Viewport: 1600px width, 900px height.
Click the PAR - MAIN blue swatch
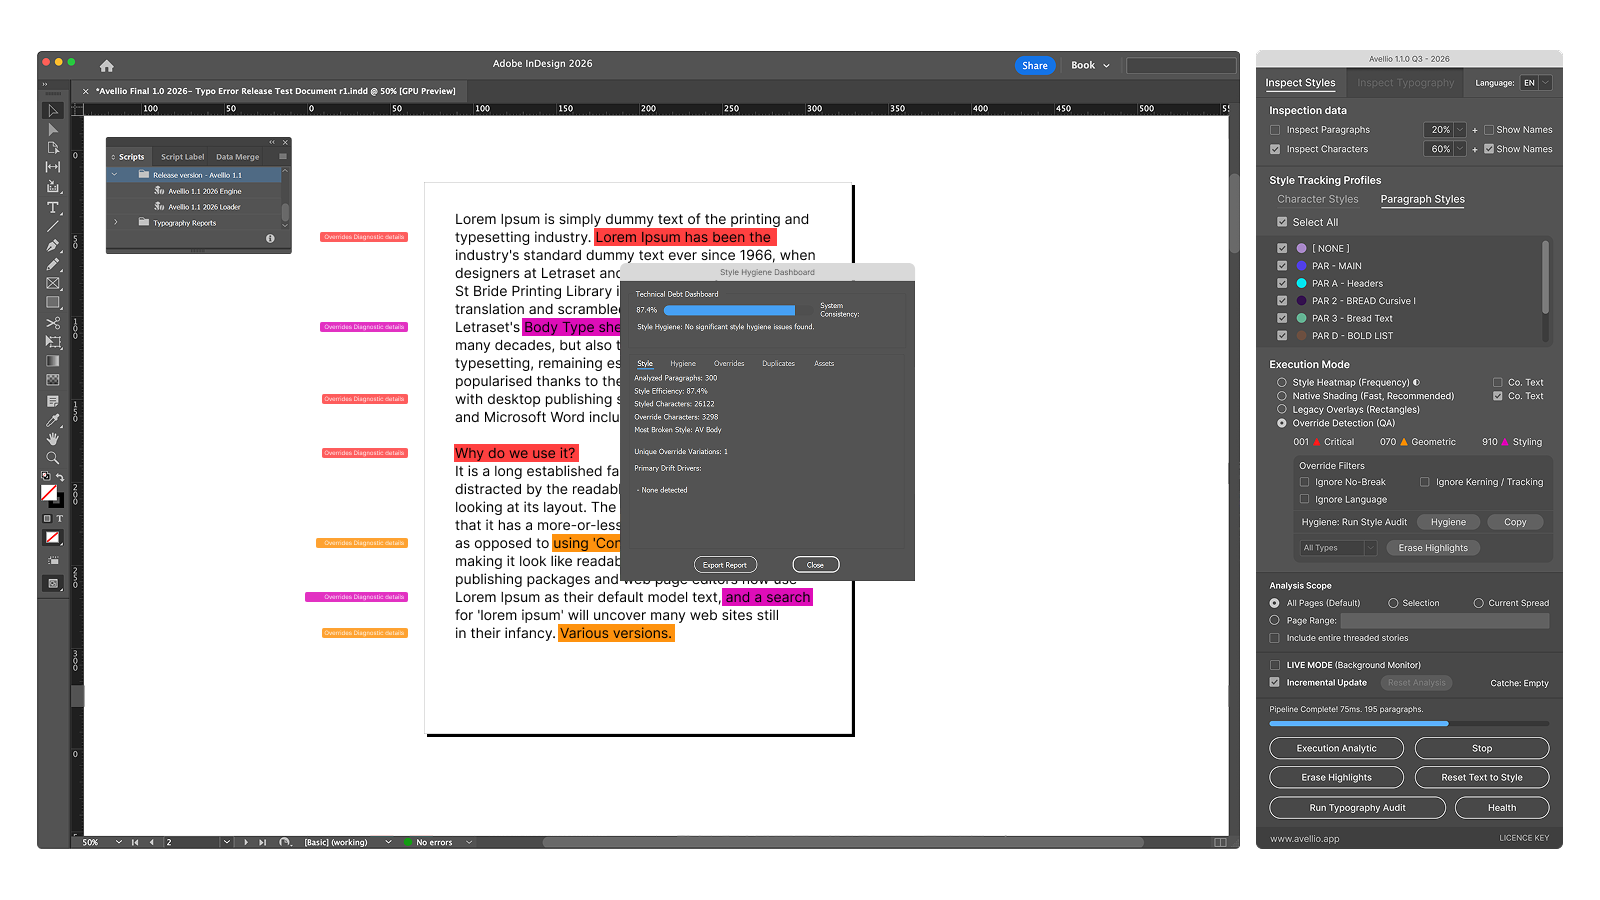pyautogui.click(x=1301, y=266)
